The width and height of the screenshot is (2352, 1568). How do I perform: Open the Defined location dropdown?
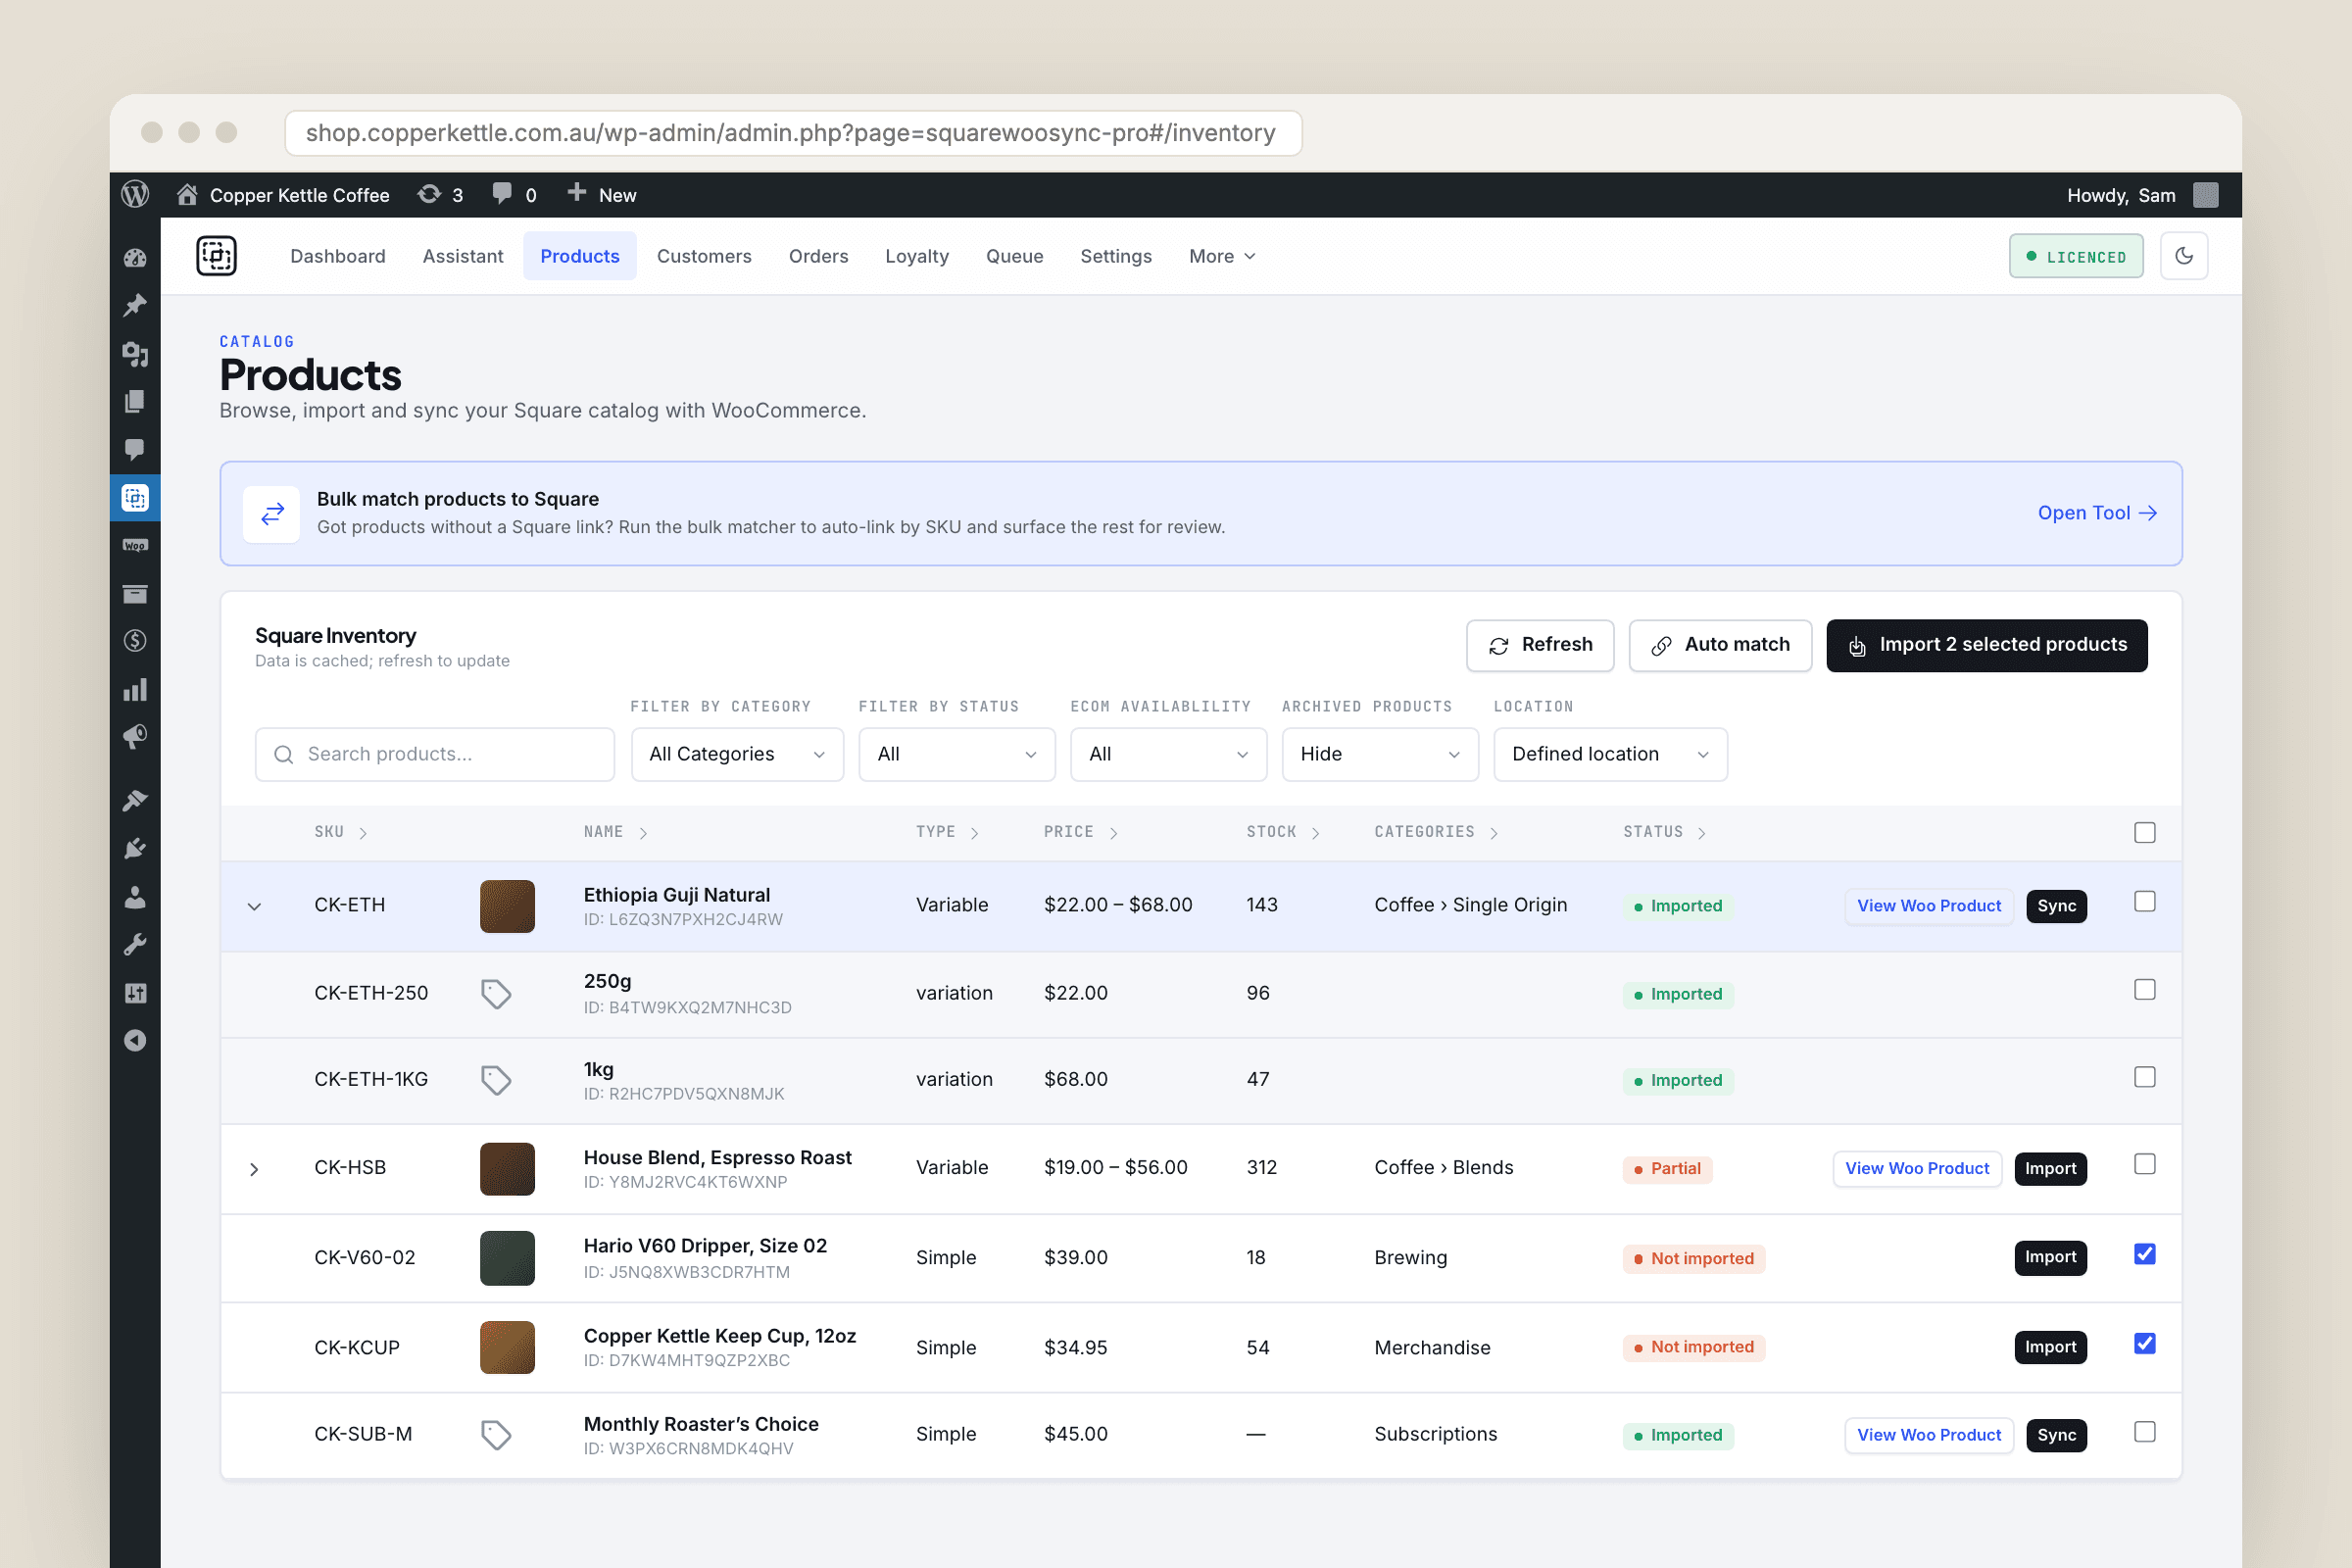click(1610, 754)
